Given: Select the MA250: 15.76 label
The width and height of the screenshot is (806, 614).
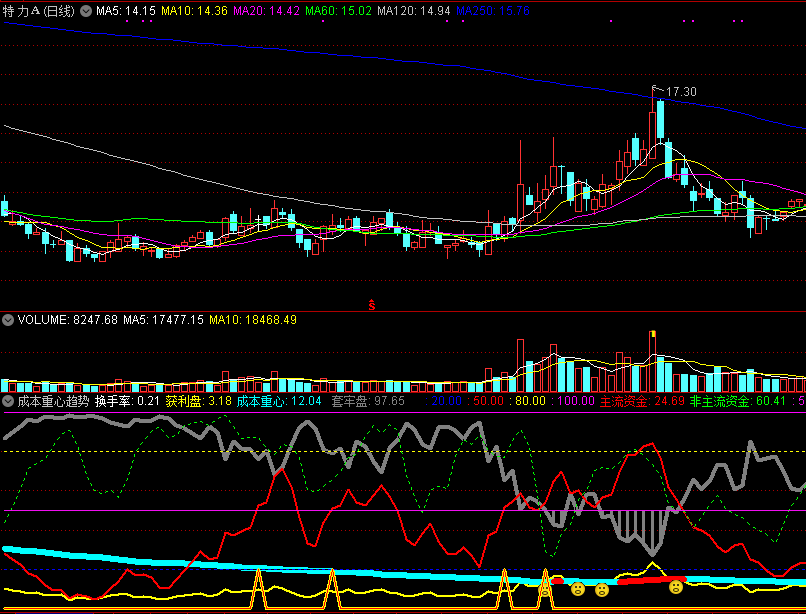Looking at the screenshot, I should coord(493,11).
